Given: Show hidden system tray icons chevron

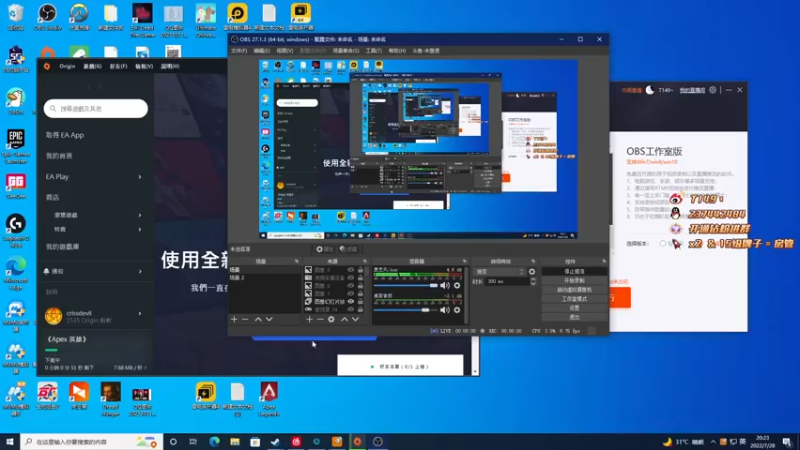Looking at the screenshot, I should pos(713,442).
